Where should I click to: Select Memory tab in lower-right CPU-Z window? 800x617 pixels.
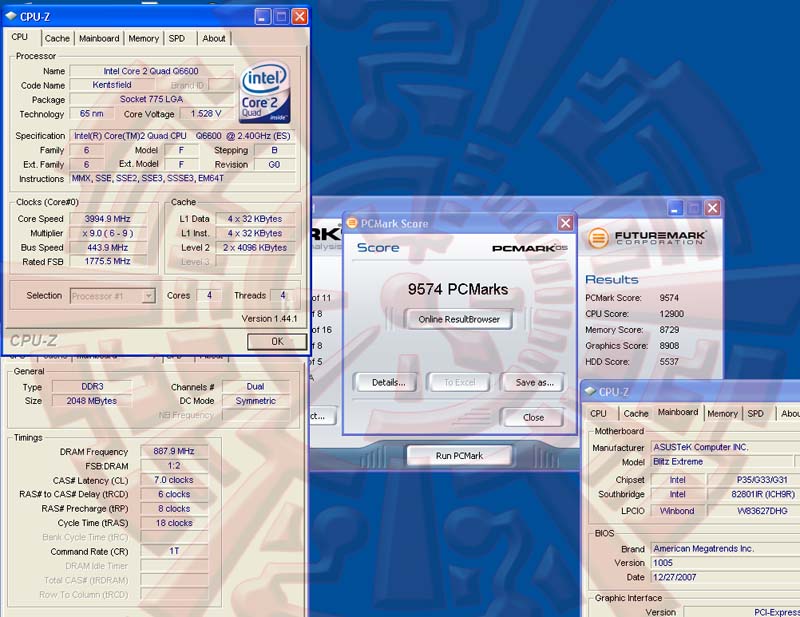[722, 413]
